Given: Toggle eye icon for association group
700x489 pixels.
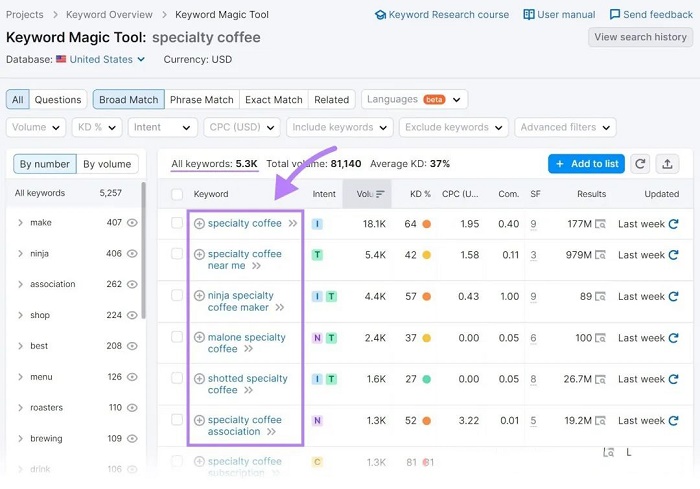Looking at the screenshot, I should coord(132,284).
